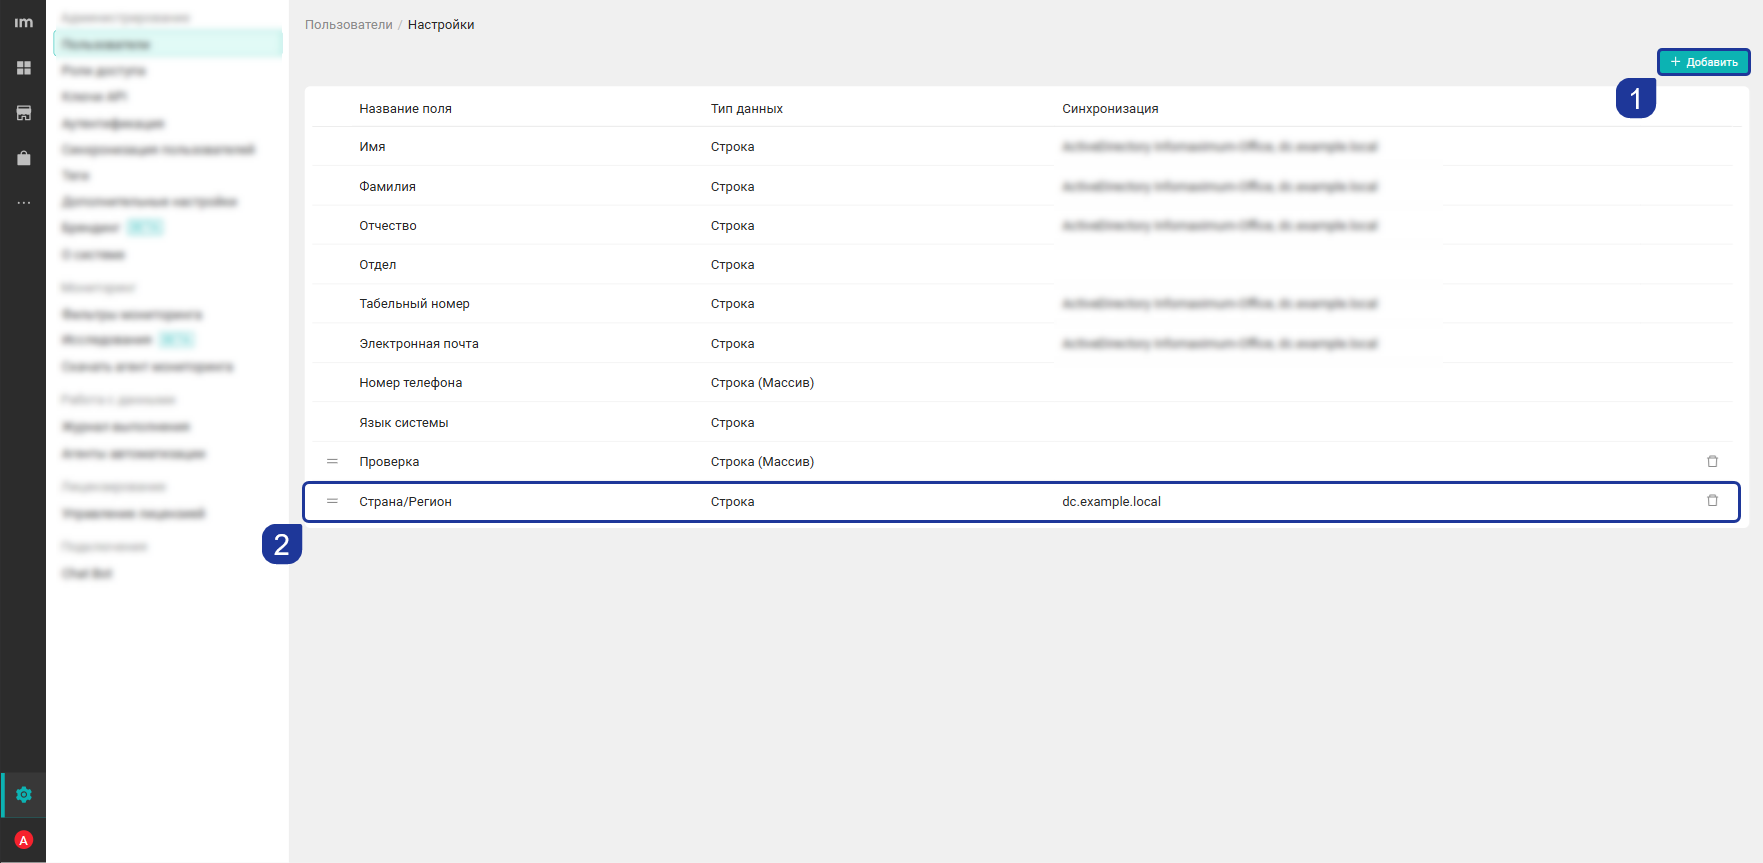The height and width of the screenshot is (863, 1763).
Task: Select the Табельный номер field row
Action: (1021, 304)
